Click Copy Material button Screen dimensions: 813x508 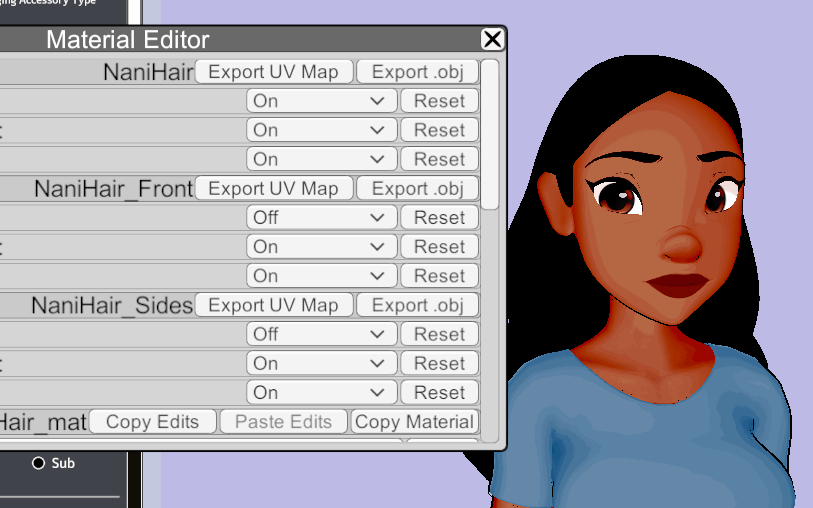[414, 421]
